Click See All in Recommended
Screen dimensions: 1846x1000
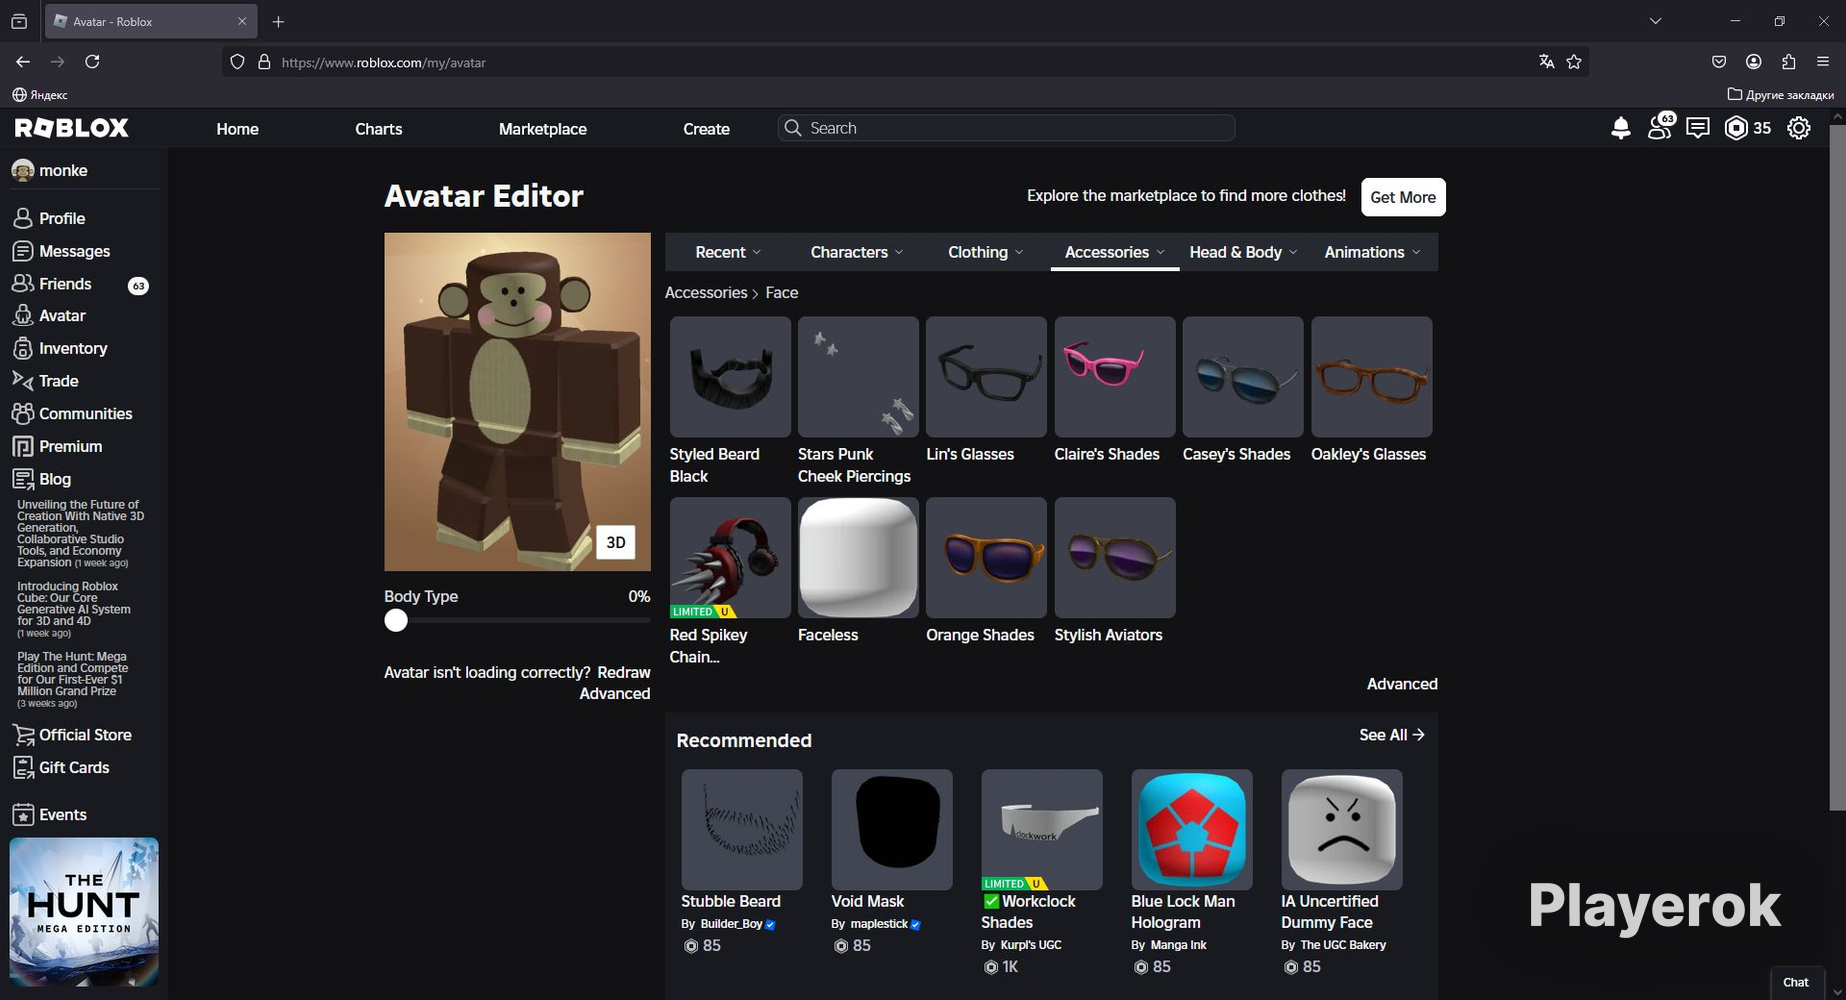[x=1392, y=735]
